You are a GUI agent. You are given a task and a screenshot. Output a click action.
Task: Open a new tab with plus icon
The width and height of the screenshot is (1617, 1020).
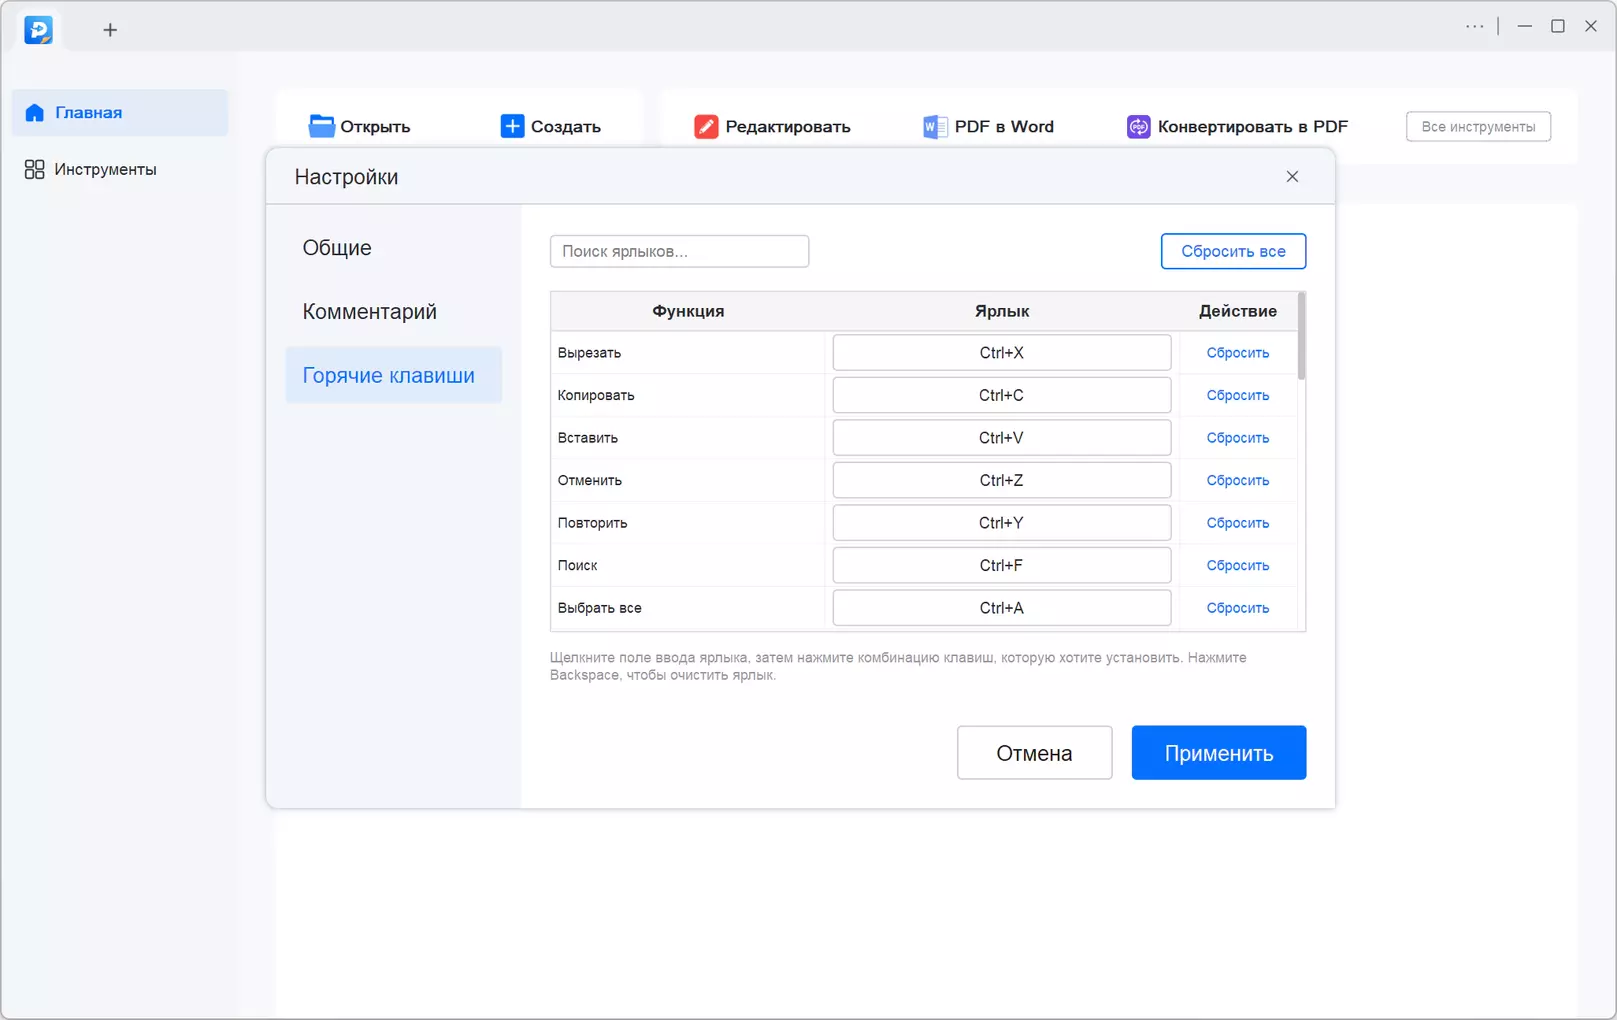[x=110, y=30]
